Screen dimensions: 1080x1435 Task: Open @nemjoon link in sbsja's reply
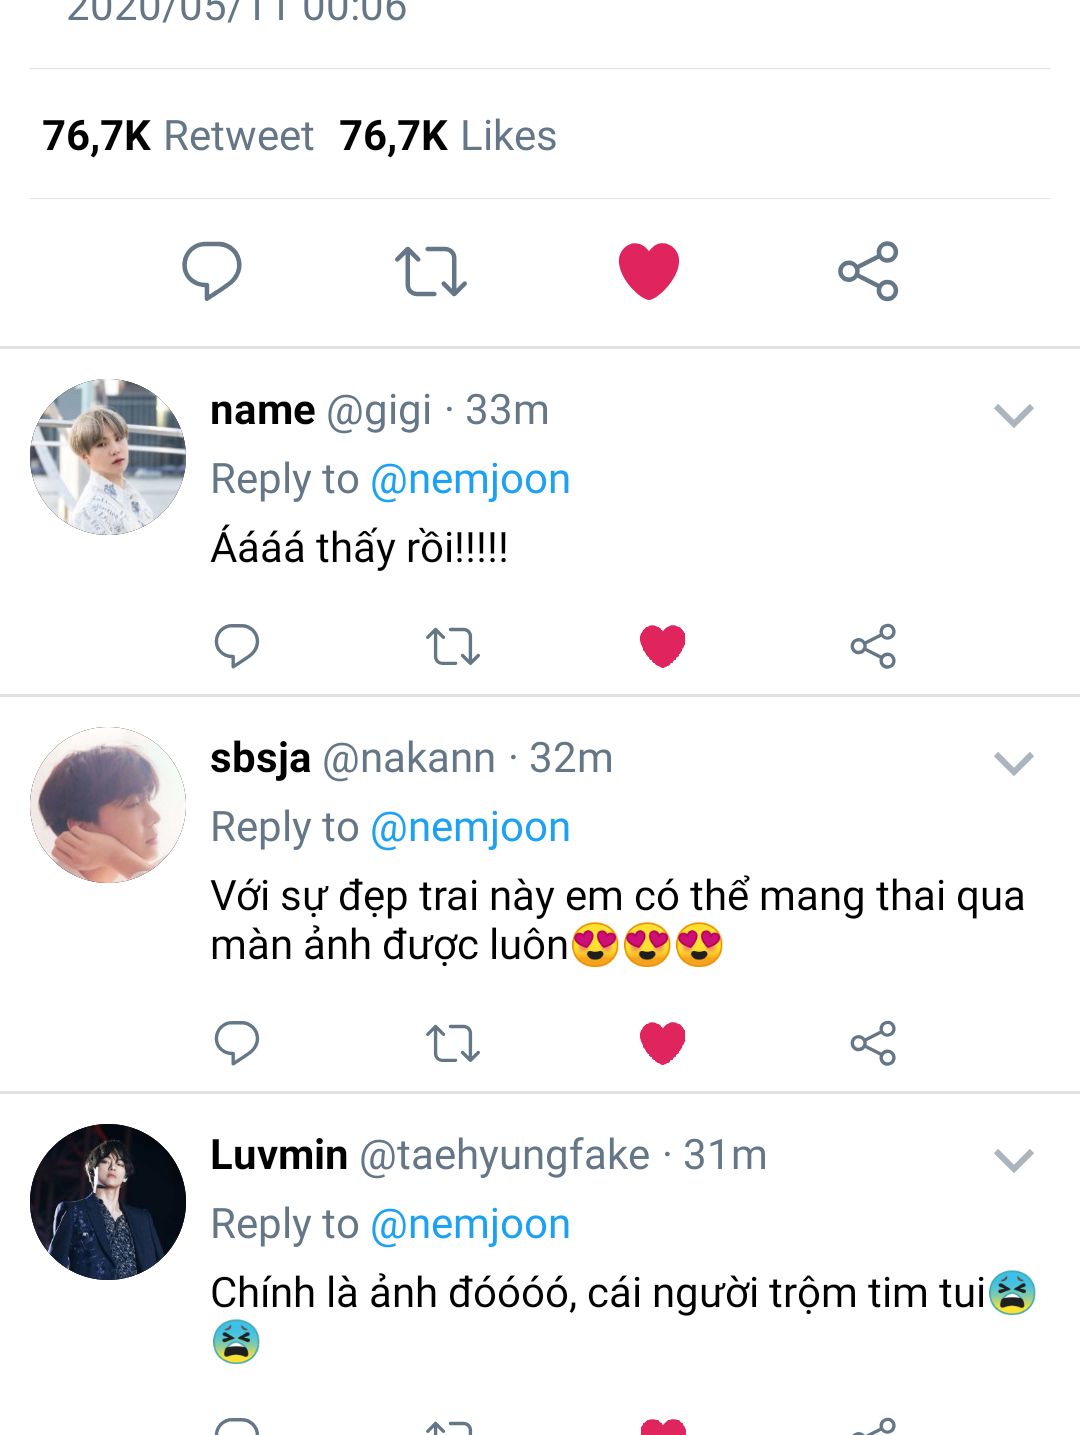tap(470, 828)
